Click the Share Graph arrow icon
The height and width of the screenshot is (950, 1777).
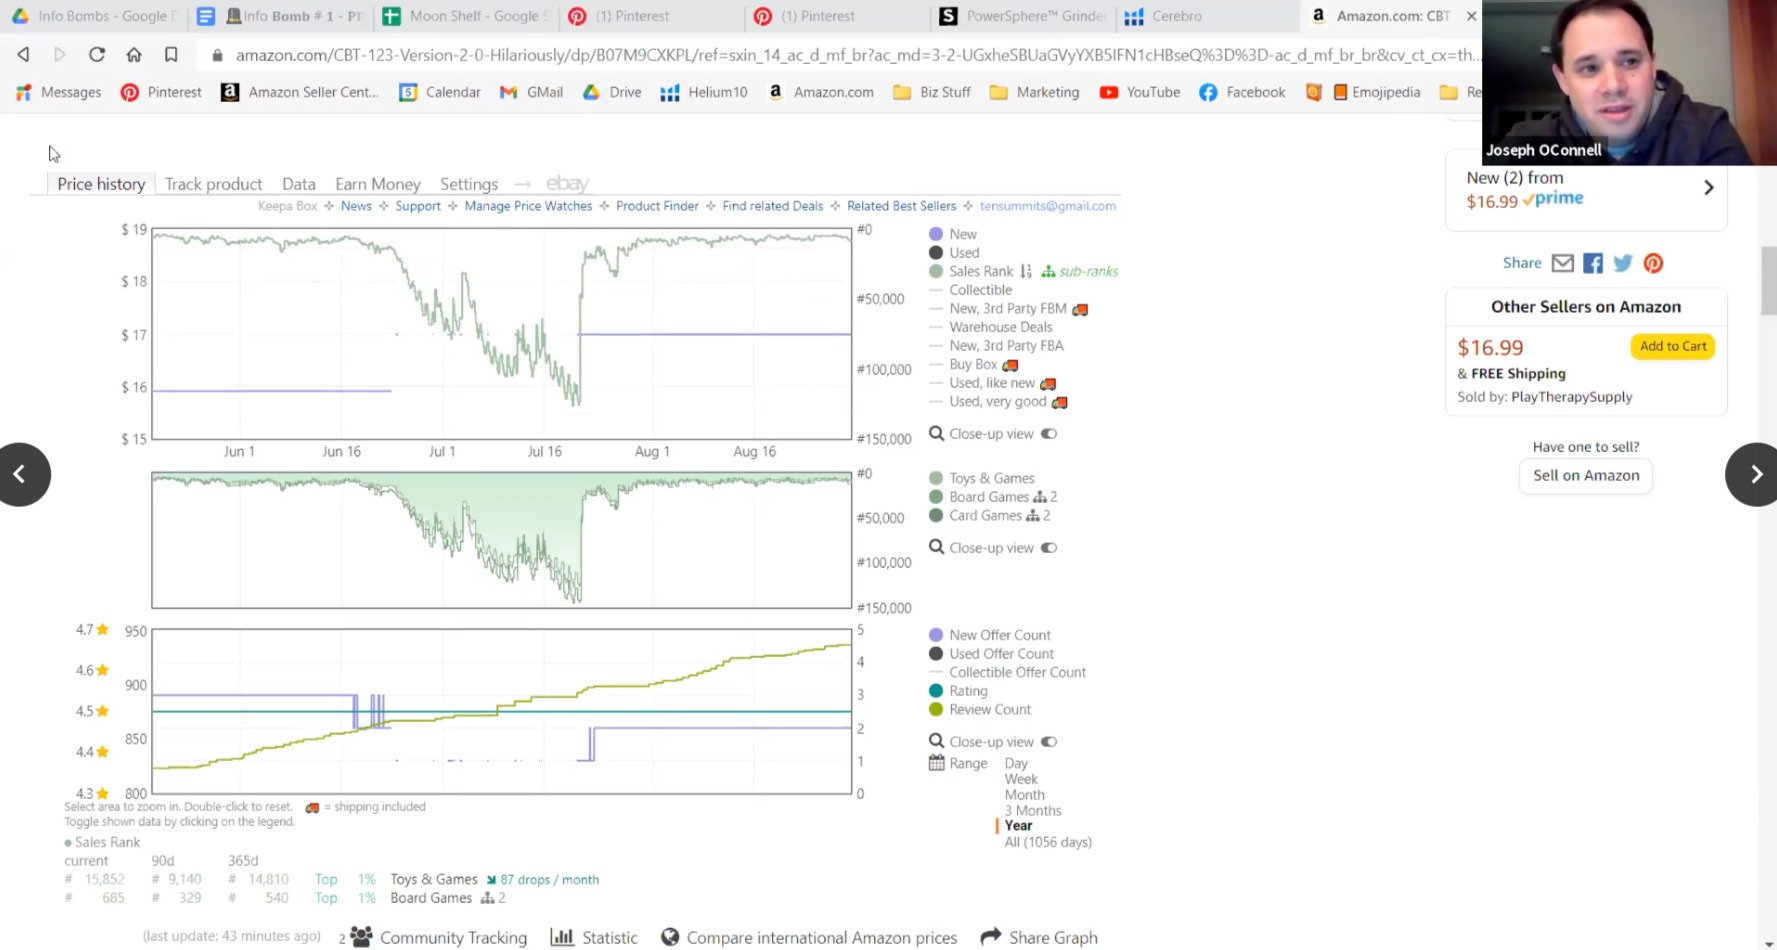991,936
